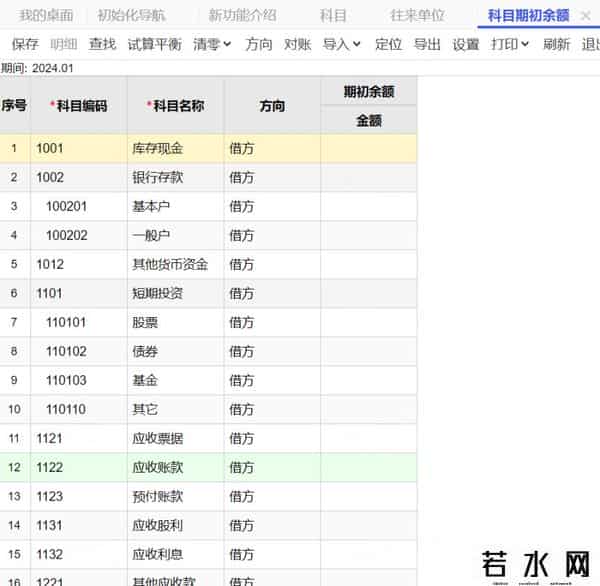
Task: Click the 保存 toolbar button
Action: pyautogui.click(x=25, y=44)
